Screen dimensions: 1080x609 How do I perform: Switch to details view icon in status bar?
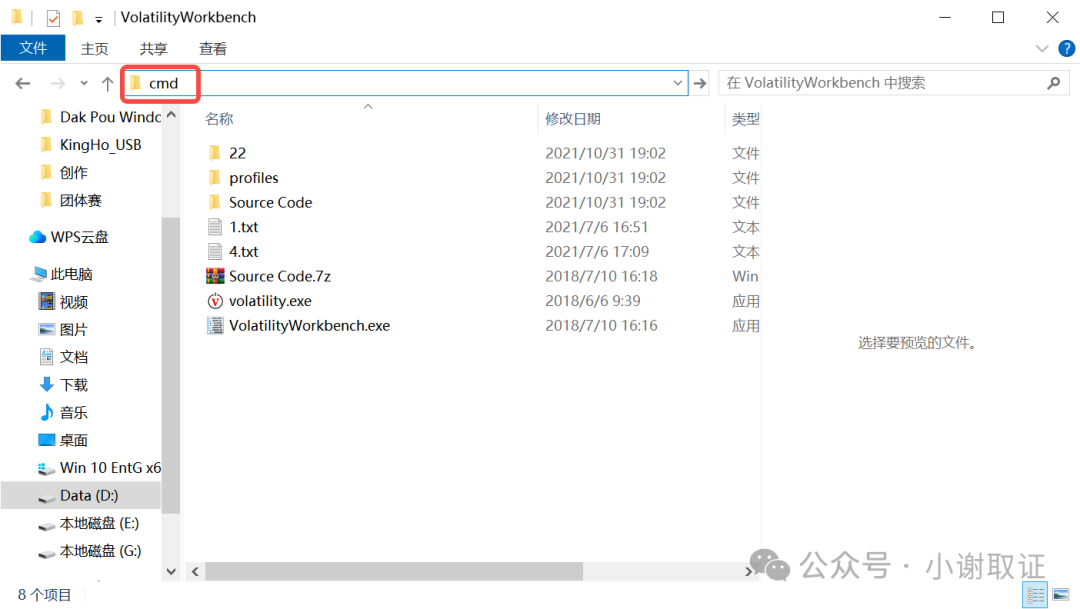click(1035, 595)
